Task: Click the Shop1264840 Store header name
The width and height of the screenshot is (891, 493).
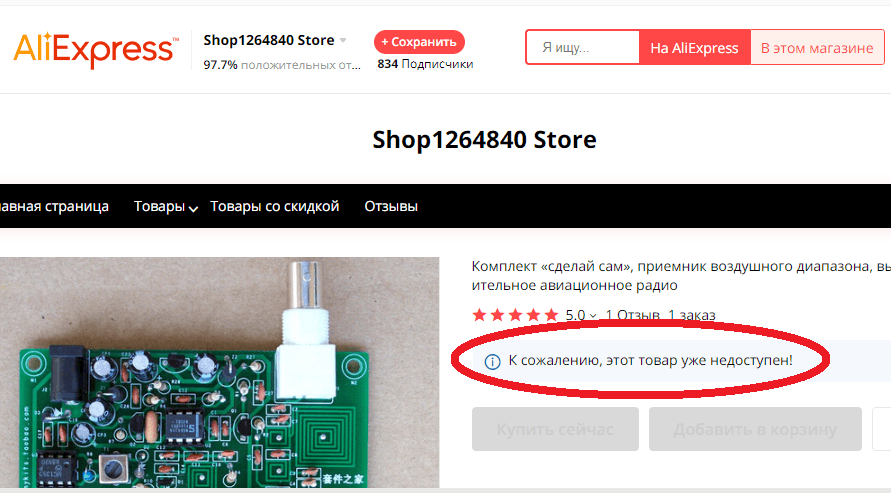Action: coord(269,40)
